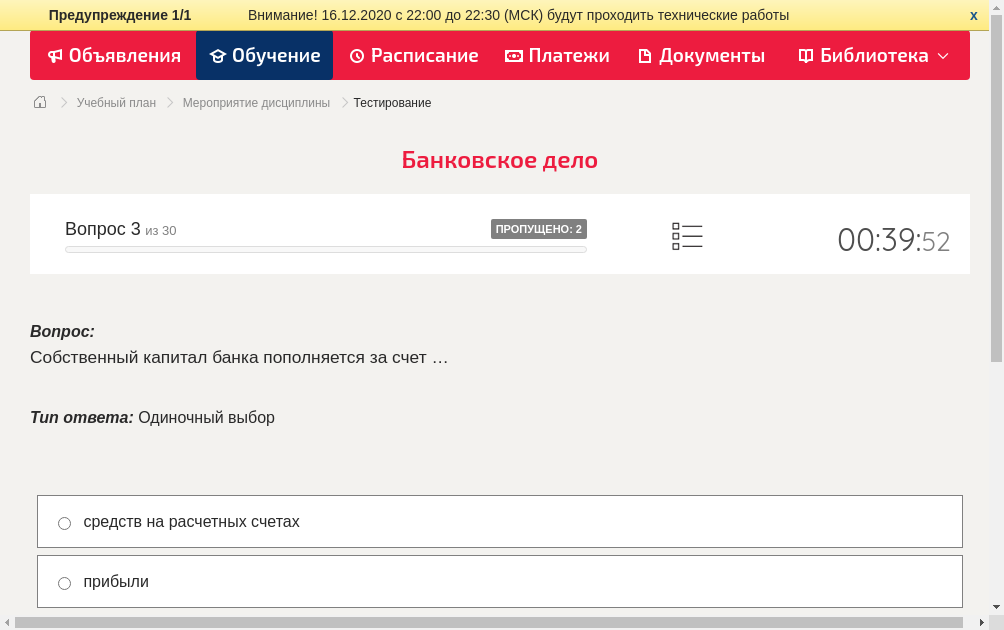Open the question navigator list icon

coord(687,236)
